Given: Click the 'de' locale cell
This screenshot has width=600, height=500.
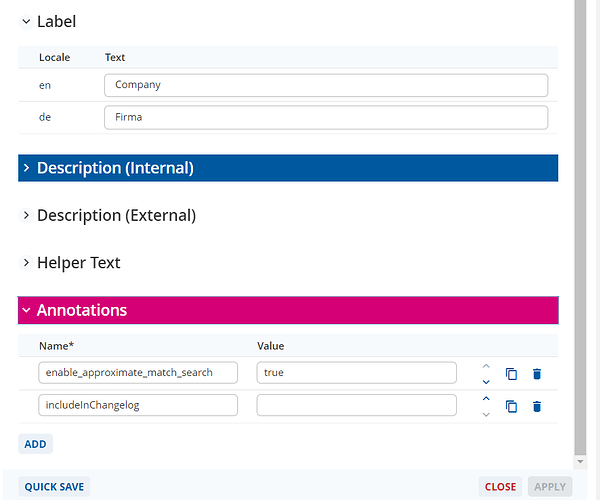Looking at the screenshot, I should (x=45, y=117).
